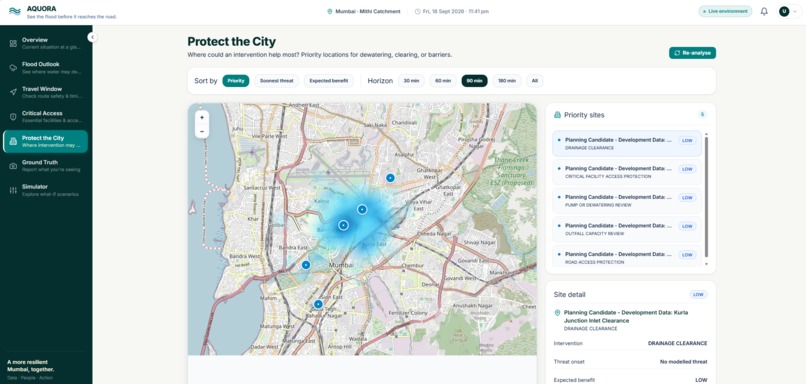806x384 pixels.
Task: Click the Intervention value DRAINAGE CLEARANCE
Action: (x=677, y=343)
